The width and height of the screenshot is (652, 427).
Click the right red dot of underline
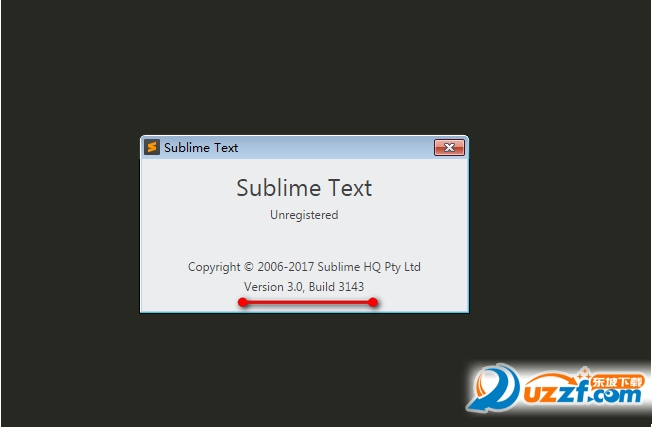[x=373, y=302]
